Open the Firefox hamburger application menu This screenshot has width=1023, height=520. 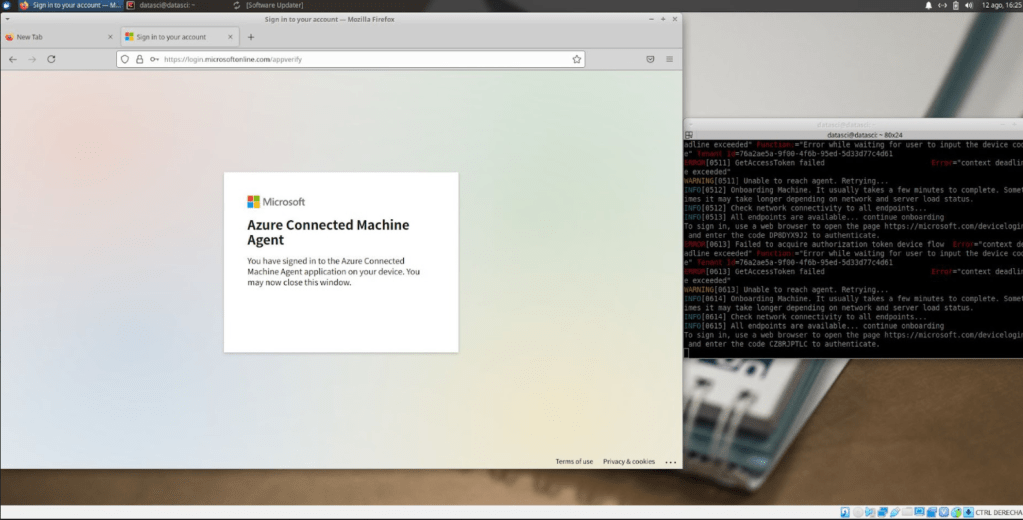(x=669, y=59)
